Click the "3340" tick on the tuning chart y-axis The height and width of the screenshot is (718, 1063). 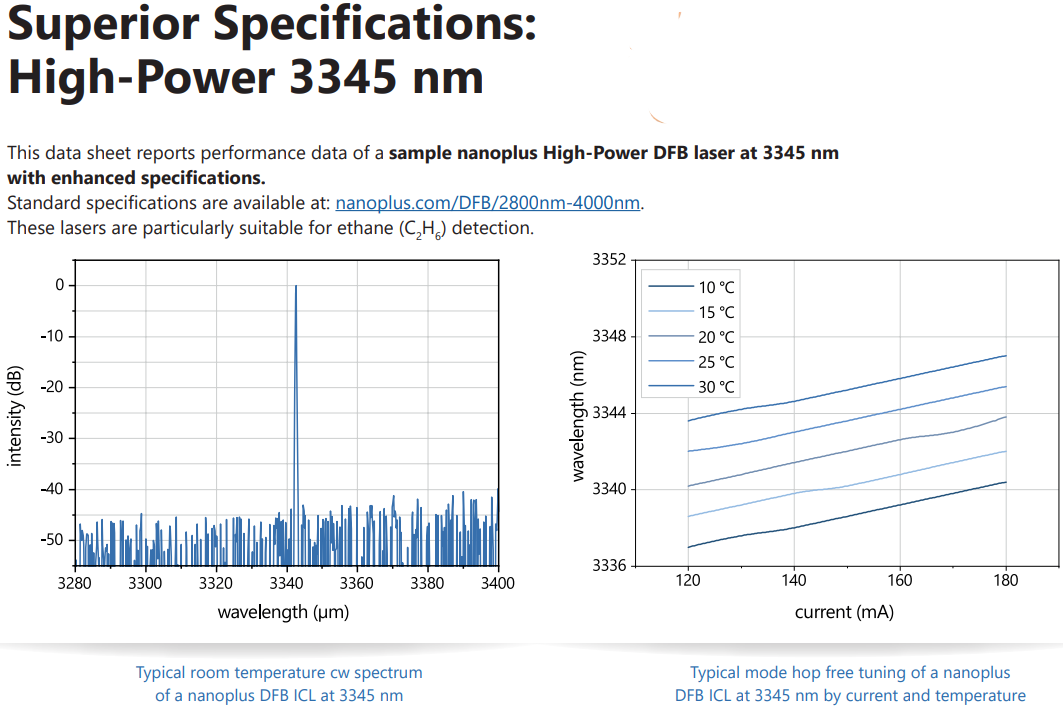click(x=609, y=489)
